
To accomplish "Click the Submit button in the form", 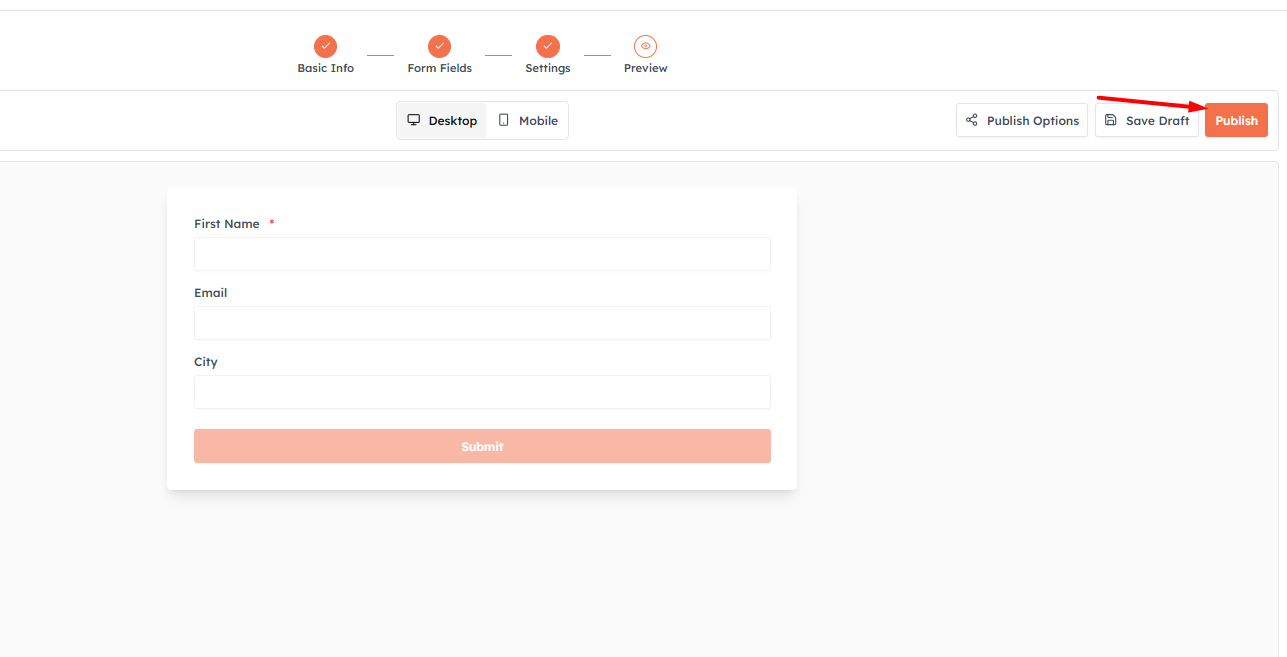I will pyautogui.click(x=482, y=446).
